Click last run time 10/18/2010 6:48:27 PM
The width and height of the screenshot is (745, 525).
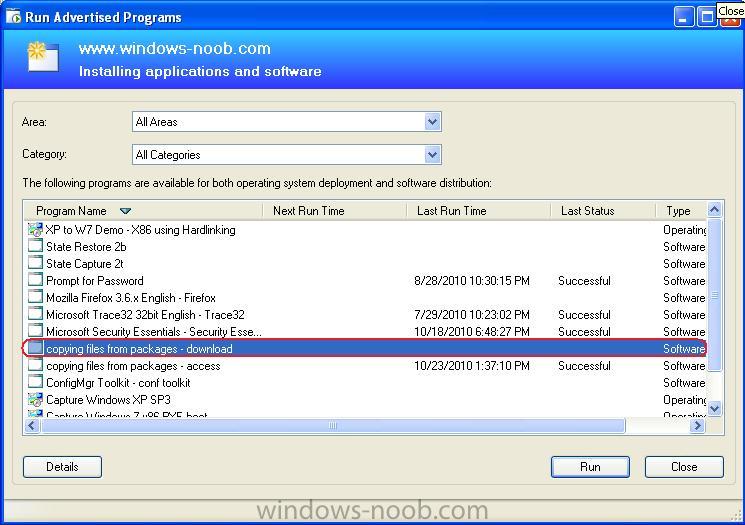(472, 332)
